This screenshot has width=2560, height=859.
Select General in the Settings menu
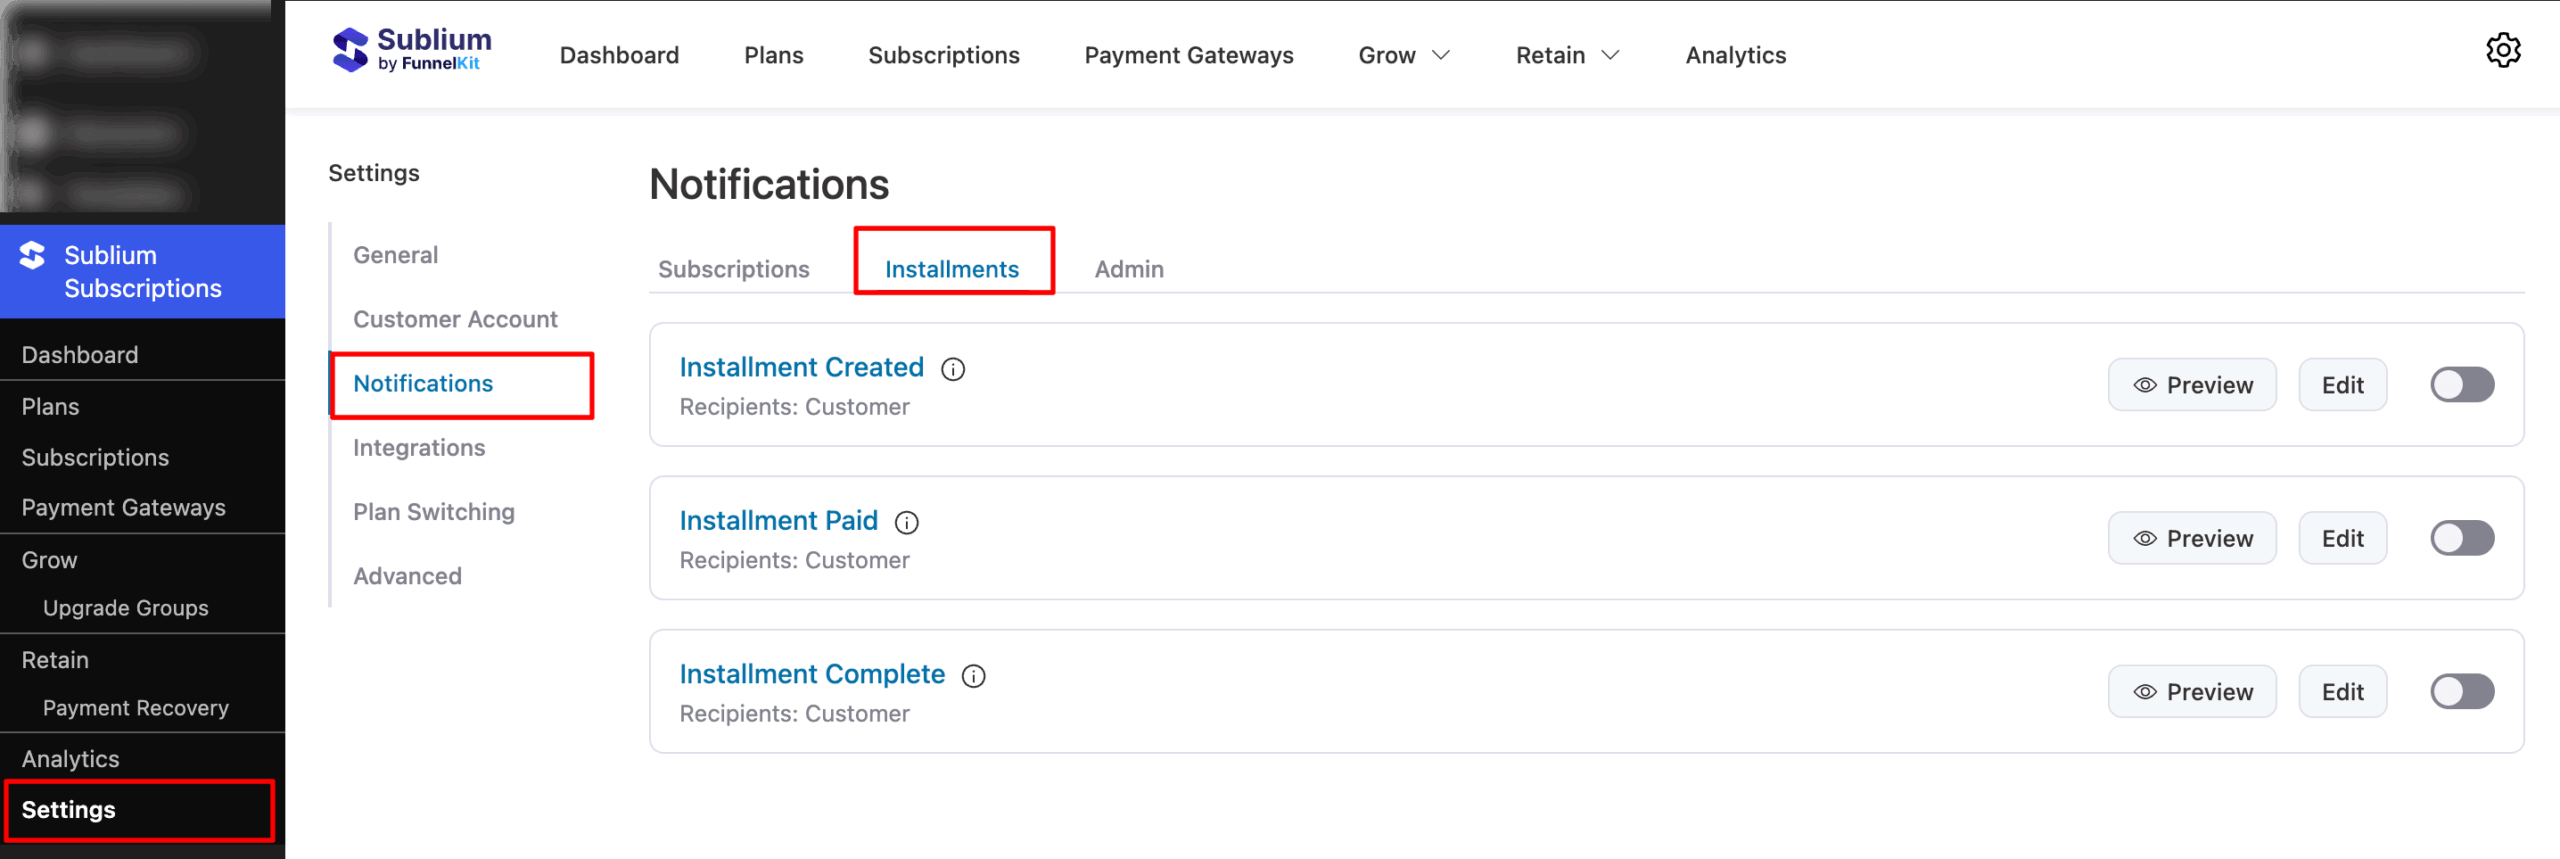(x=396, y=255)
